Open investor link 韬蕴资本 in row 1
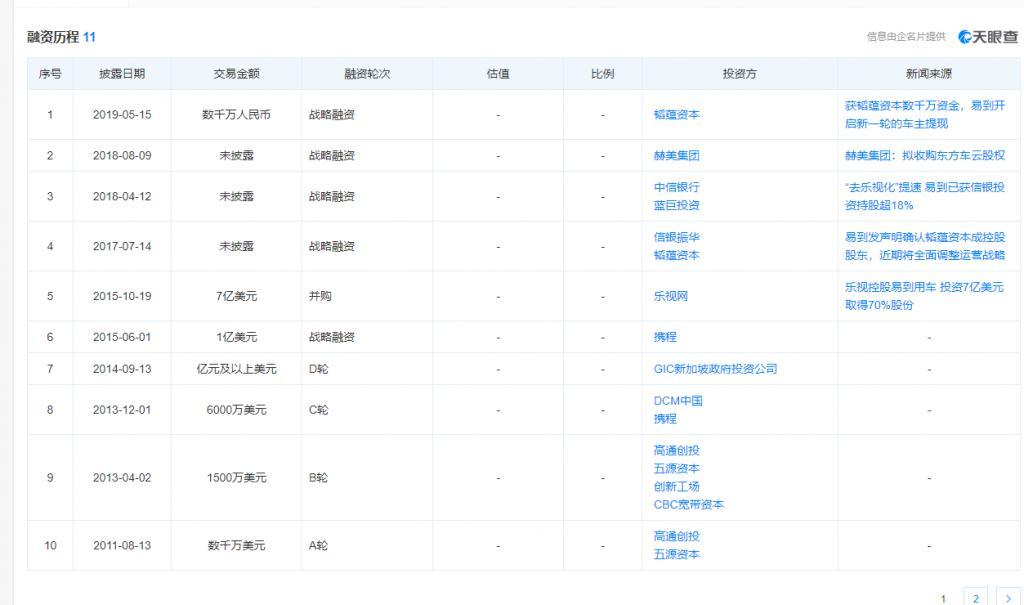The image size is (1024, 605). click(677, 114)
